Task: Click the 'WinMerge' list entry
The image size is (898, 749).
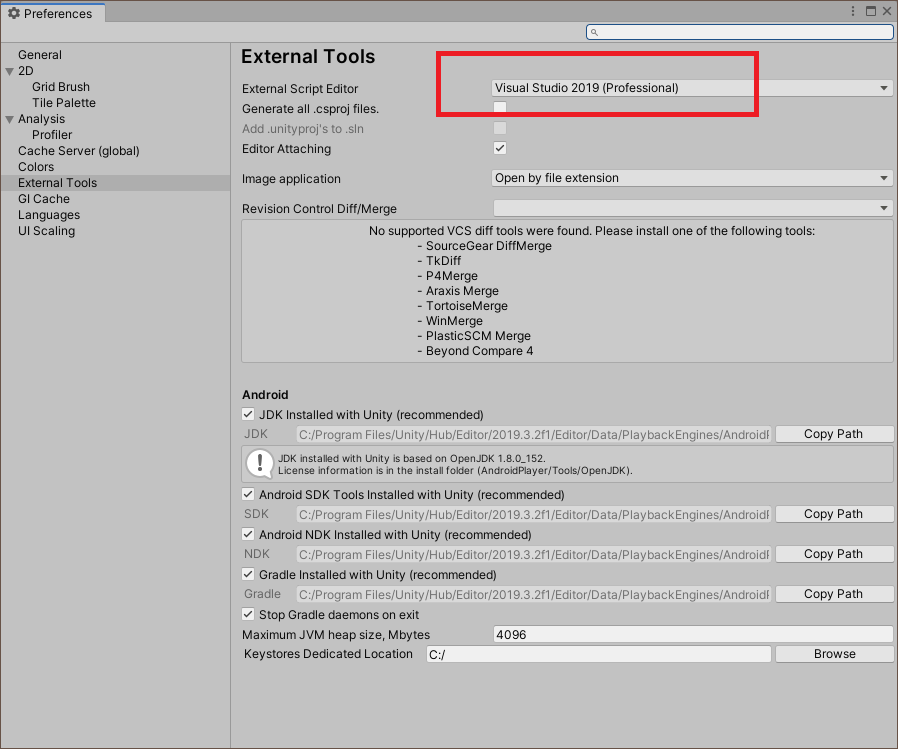Action: [454, 321]
